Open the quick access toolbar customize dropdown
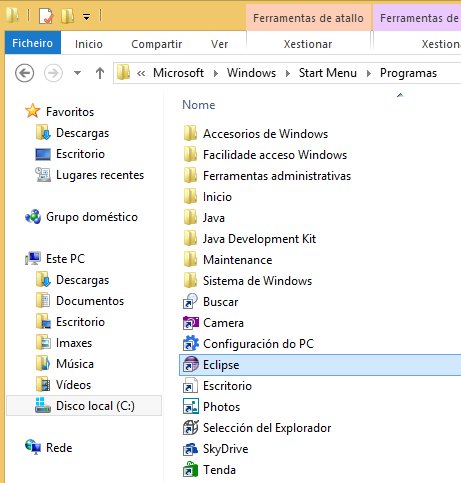This screenshot has height=483, width=461. click(x=87, y=17)
